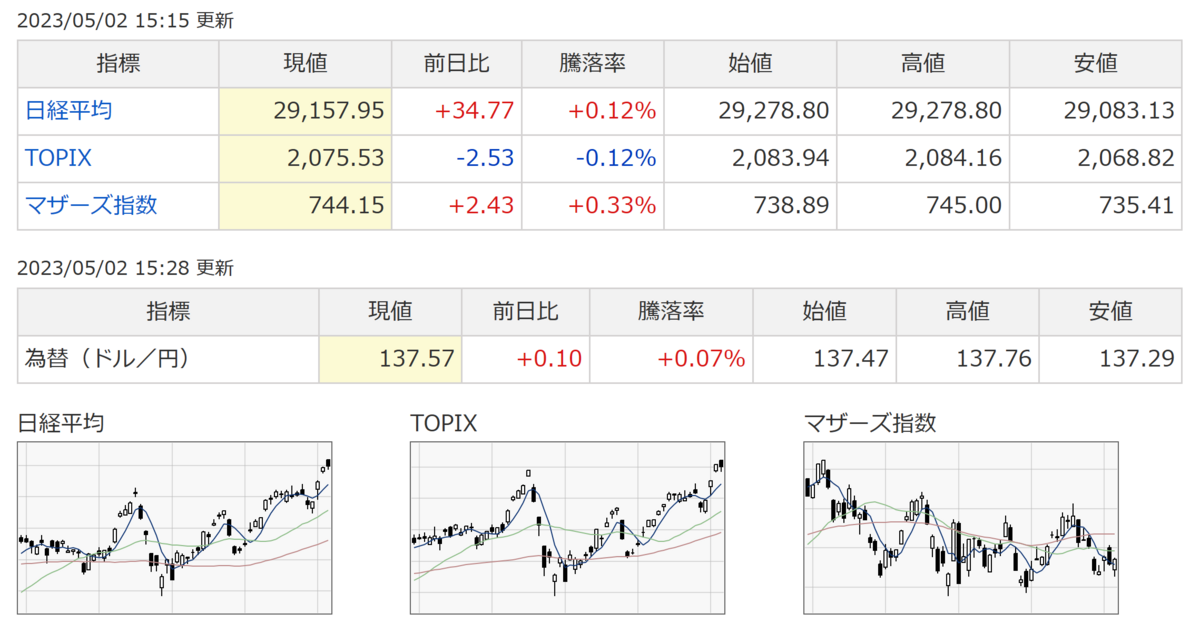Click the TOPIX change rate -0.12%
Screen dimensions: 1200x633
click(612, 158)
